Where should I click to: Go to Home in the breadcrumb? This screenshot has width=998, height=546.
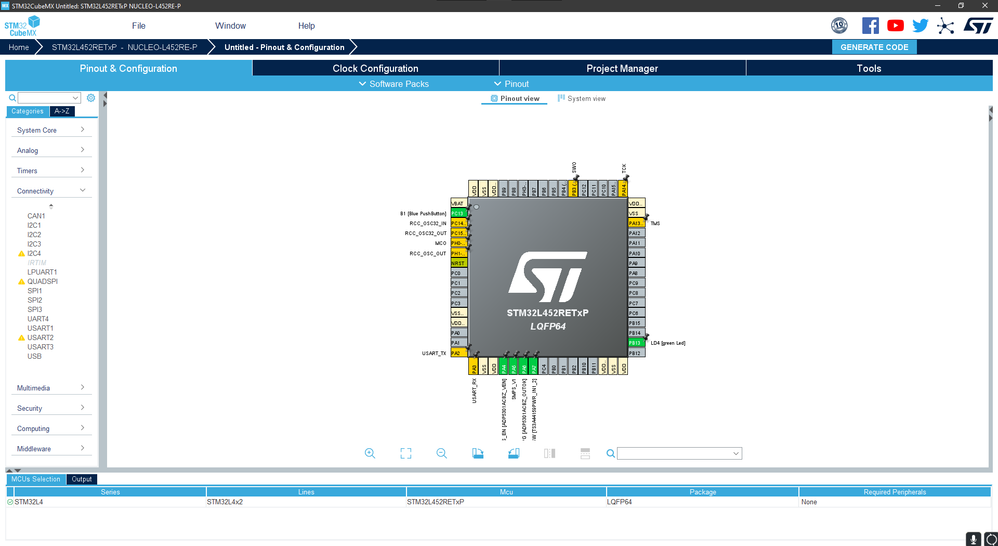(18, 47)
